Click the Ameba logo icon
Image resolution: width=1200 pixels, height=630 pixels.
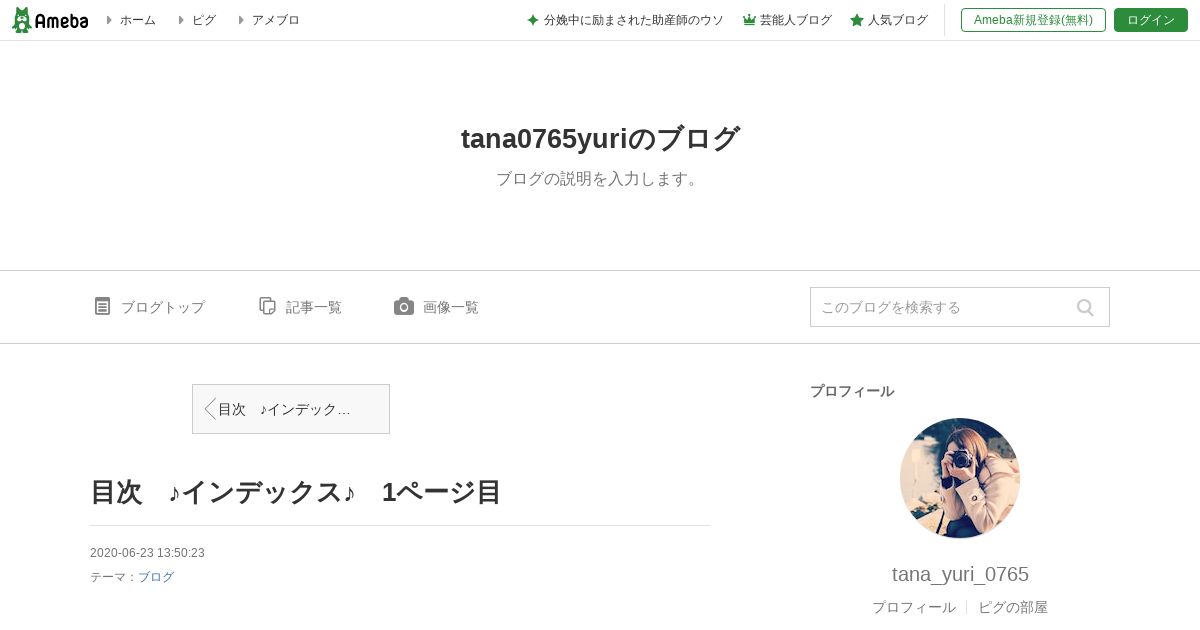coord(50,20)
